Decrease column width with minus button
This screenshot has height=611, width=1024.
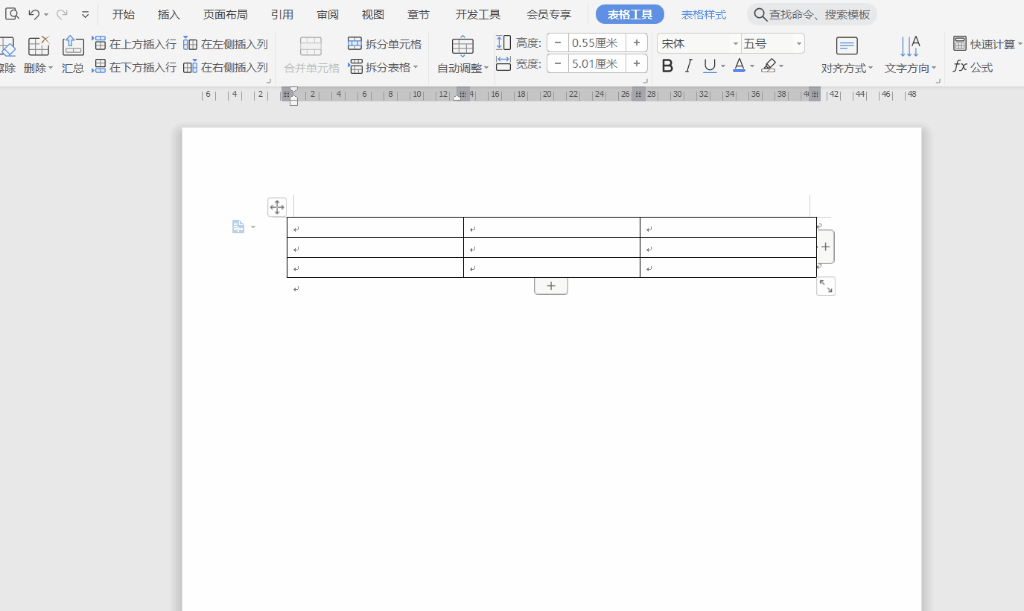558,64
